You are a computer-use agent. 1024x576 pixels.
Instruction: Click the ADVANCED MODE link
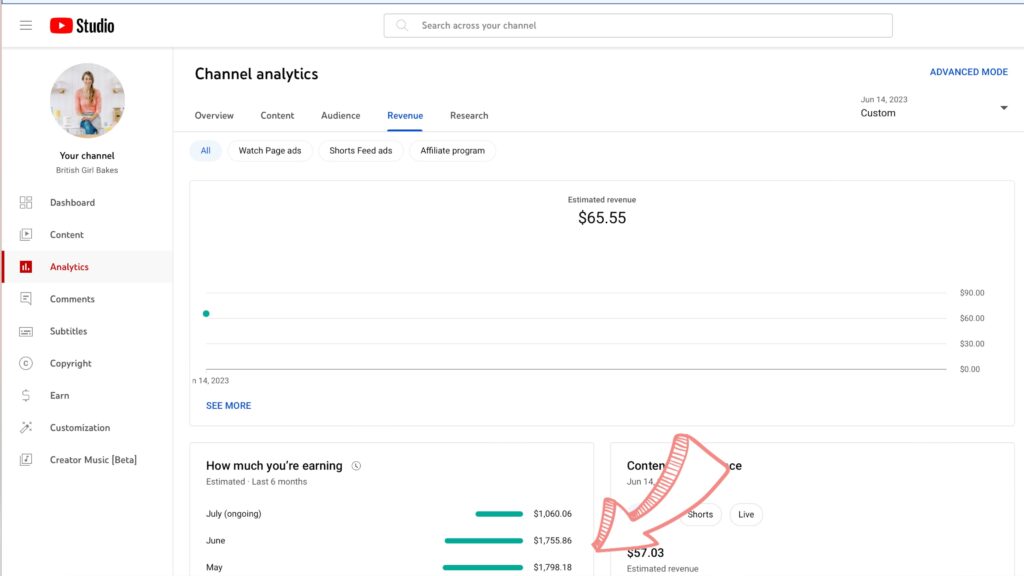(x=968, y=72)
